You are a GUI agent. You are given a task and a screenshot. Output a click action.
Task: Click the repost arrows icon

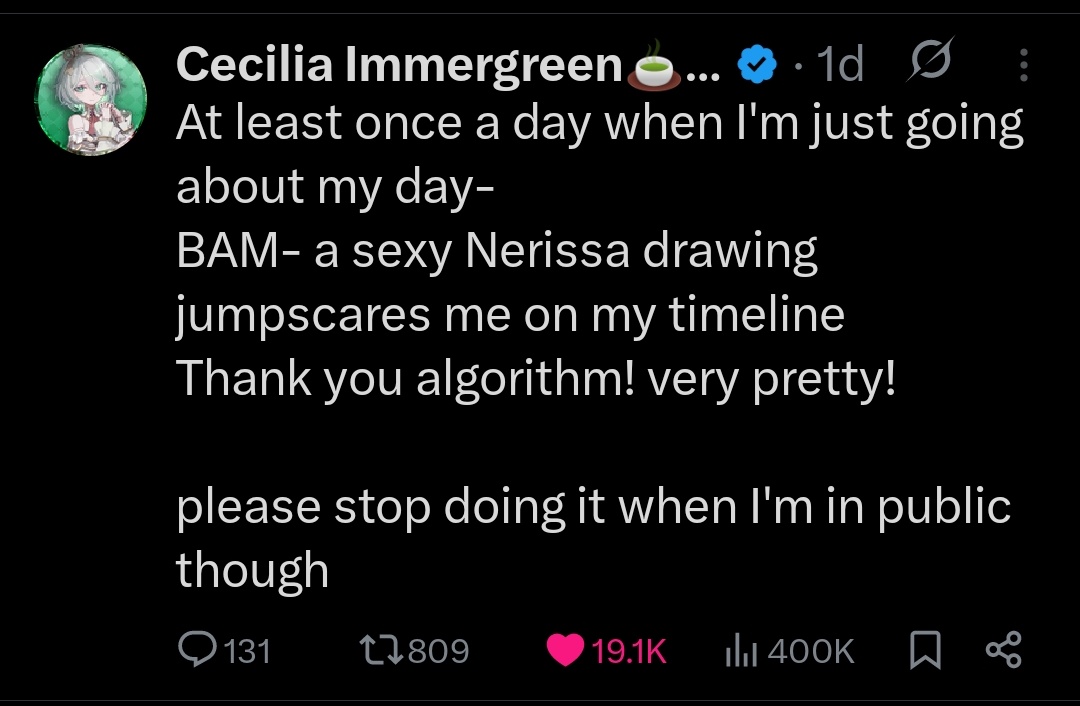click(380, 651)
